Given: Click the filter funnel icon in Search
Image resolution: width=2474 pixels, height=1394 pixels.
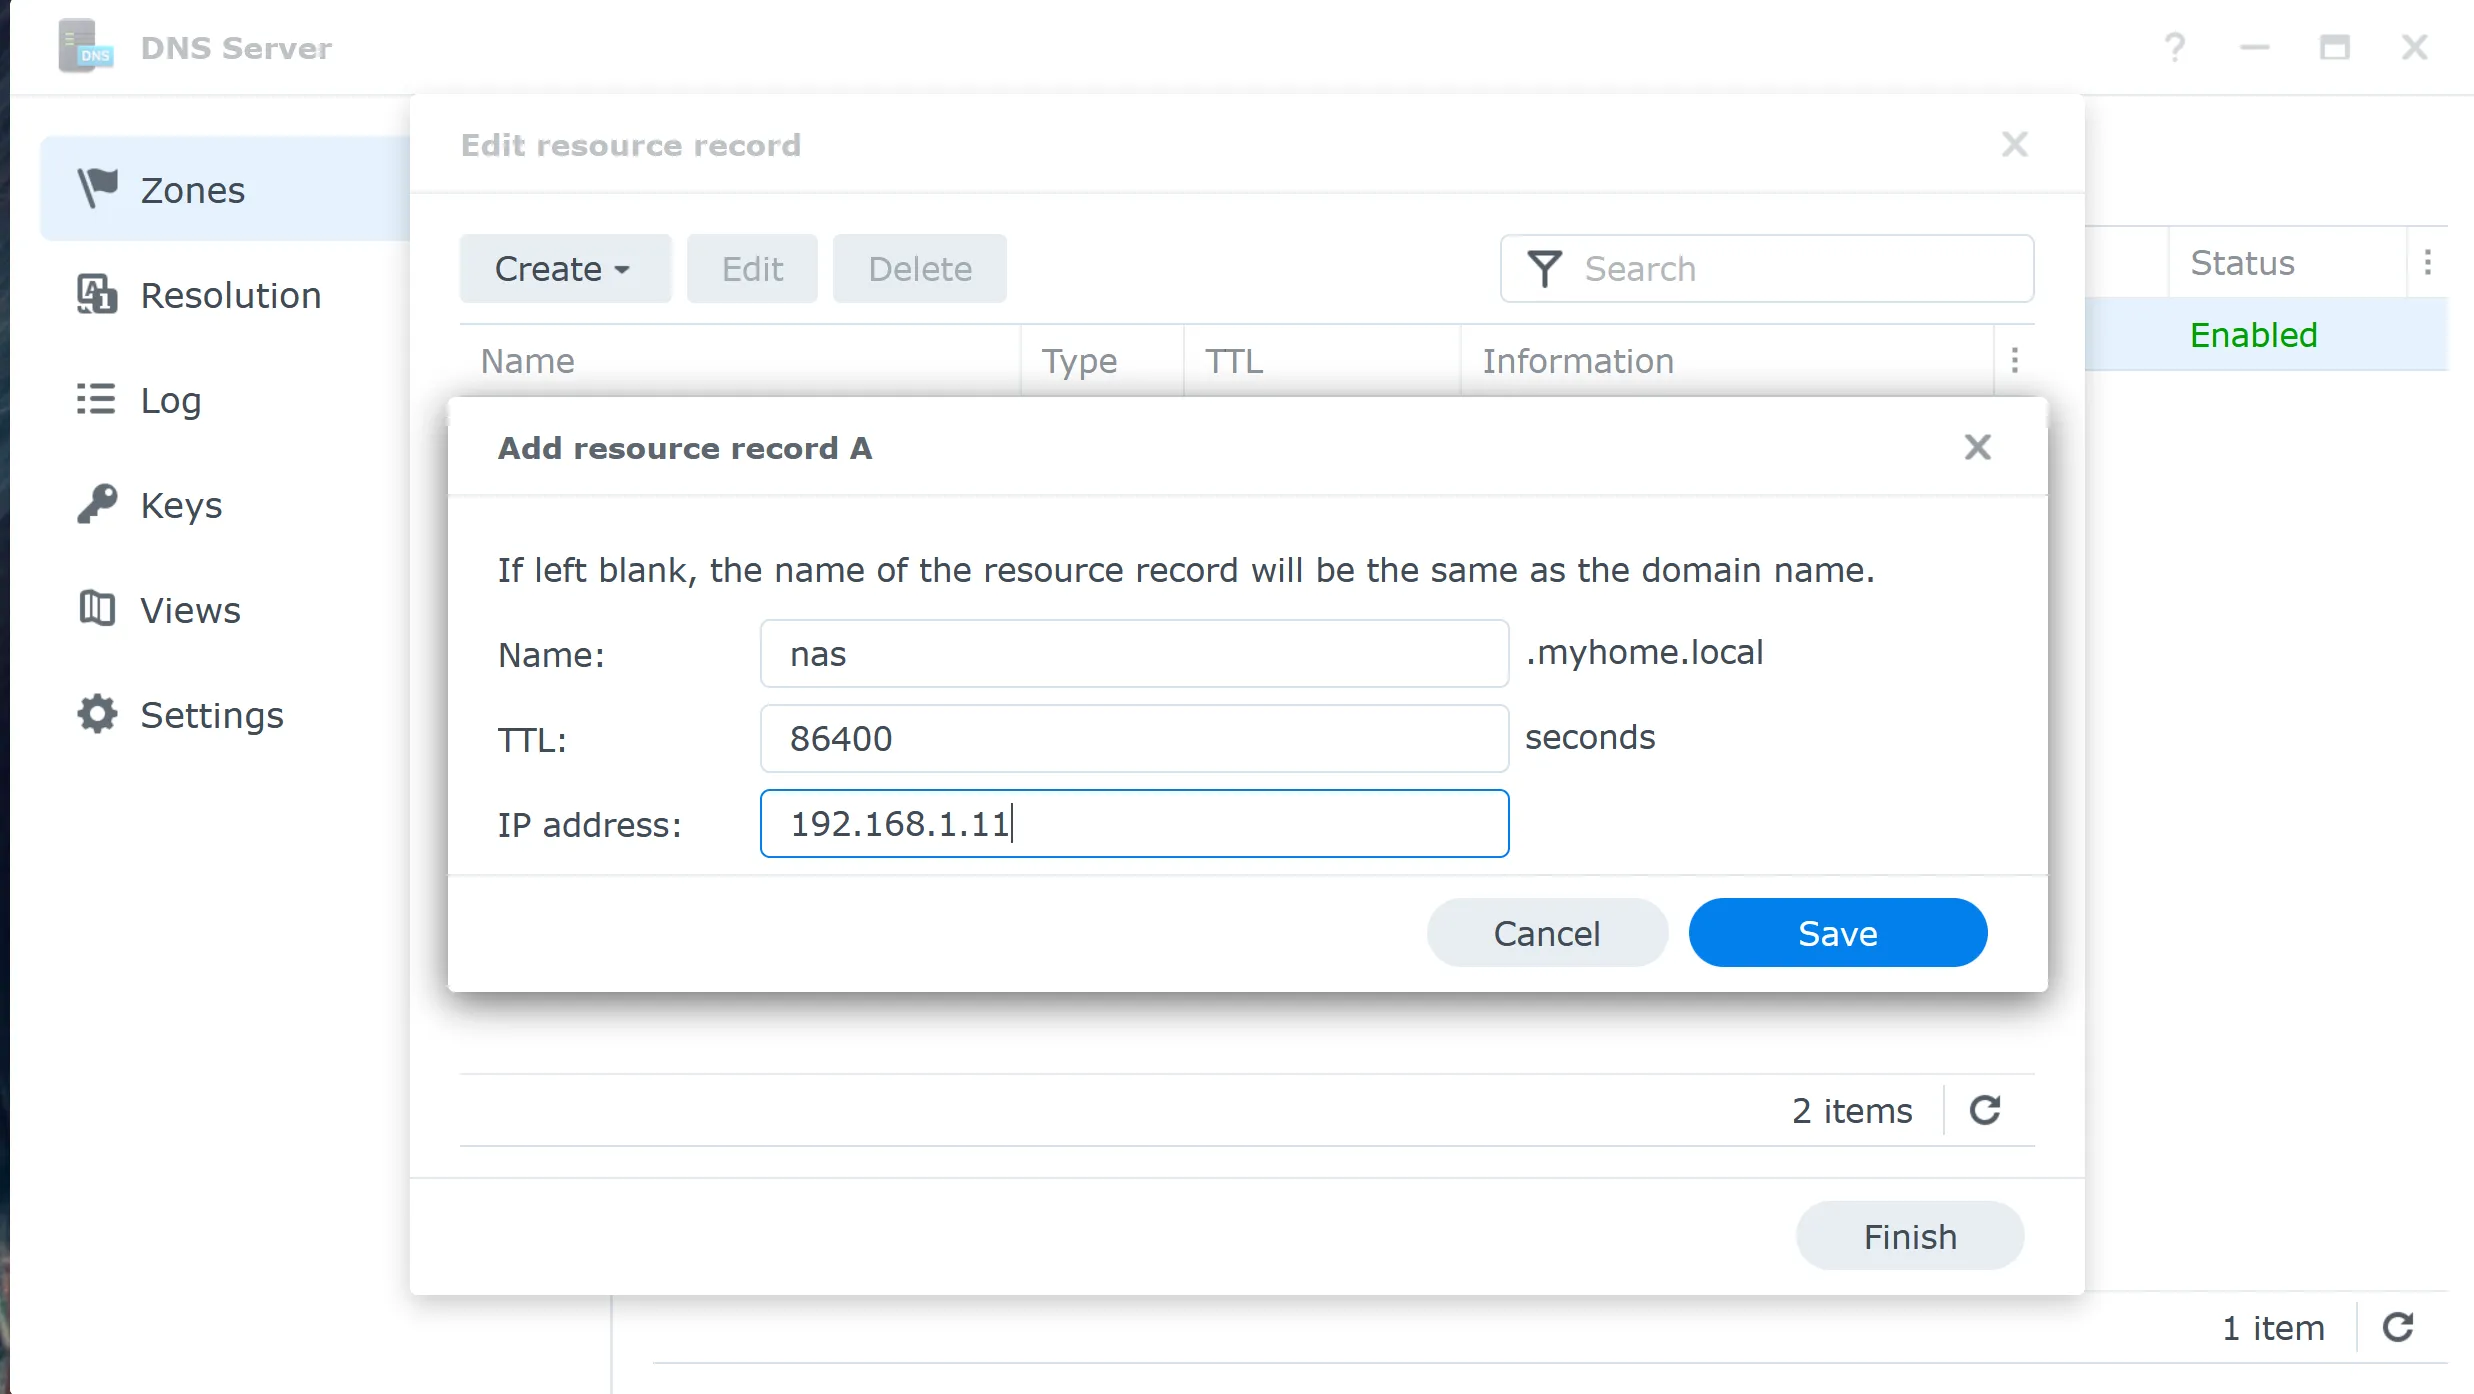Looking at the screenshot, I should [x=1544, y=268].
